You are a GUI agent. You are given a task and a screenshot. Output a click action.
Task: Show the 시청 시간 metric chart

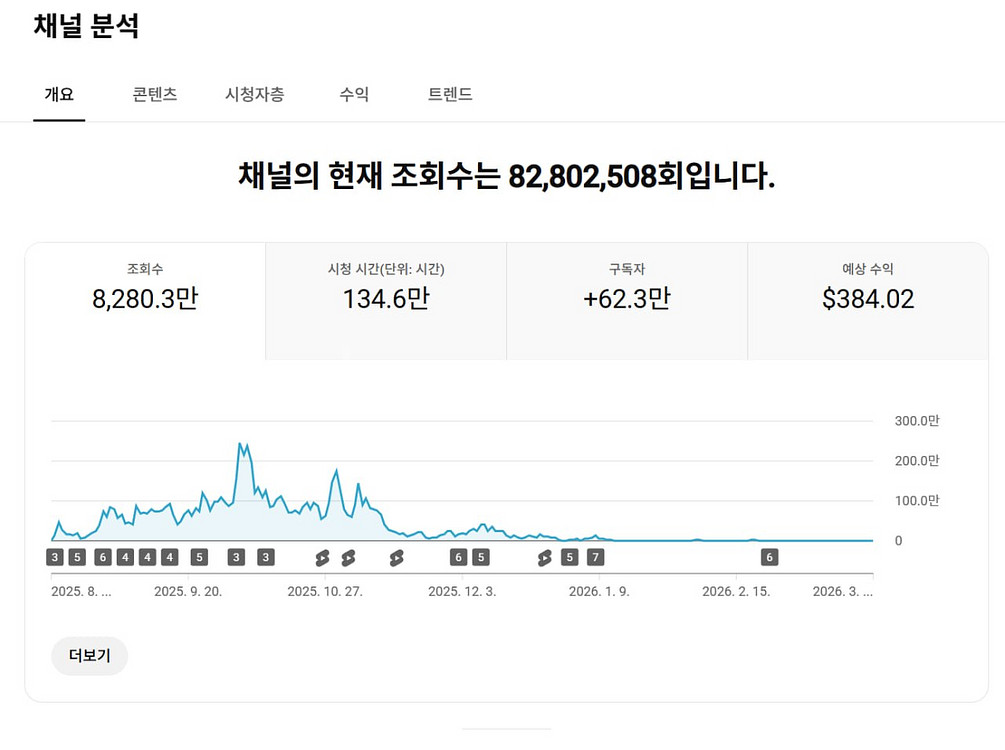pos(386,300)
